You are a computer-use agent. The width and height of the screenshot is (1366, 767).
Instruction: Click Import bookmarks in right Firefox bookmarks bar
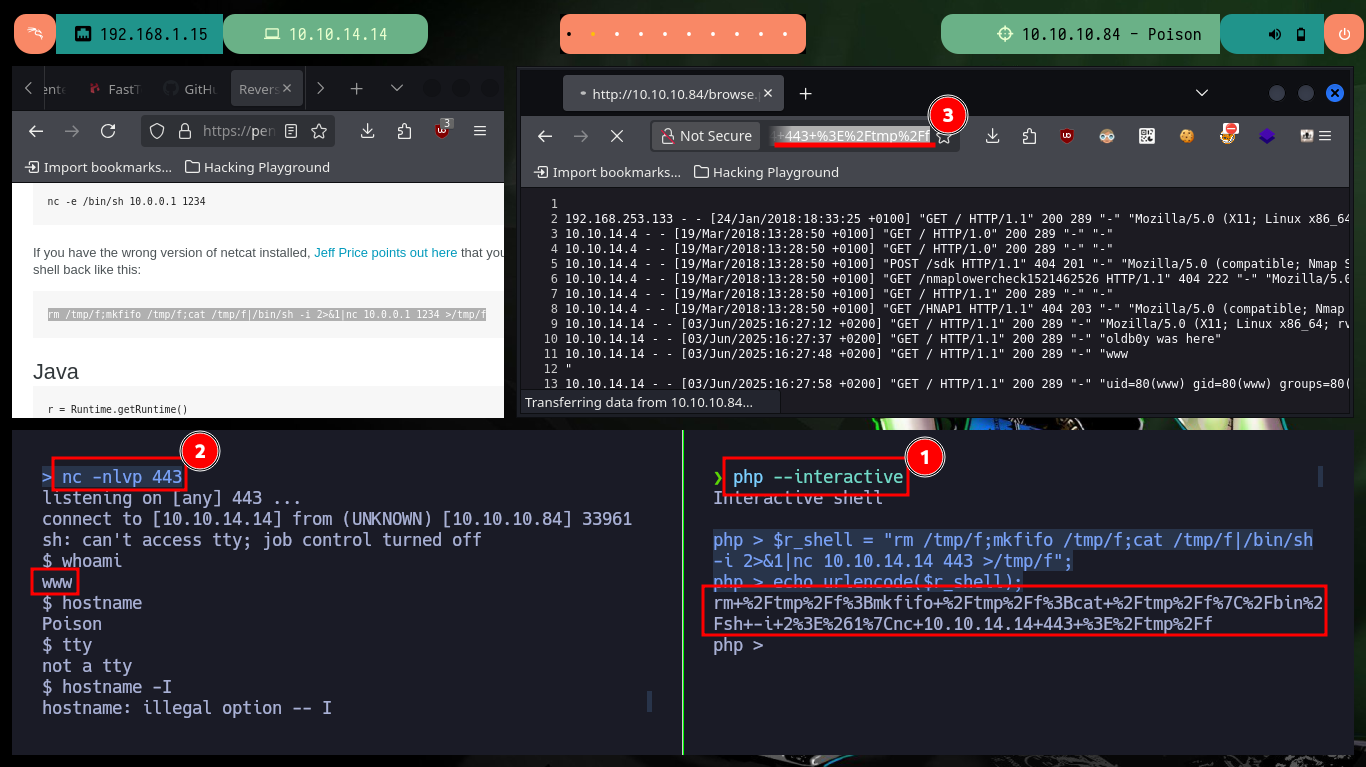pos(608,172)
